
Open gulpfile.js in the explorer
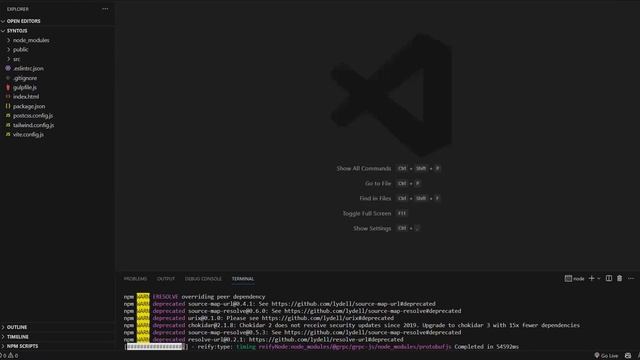[24, 87]
